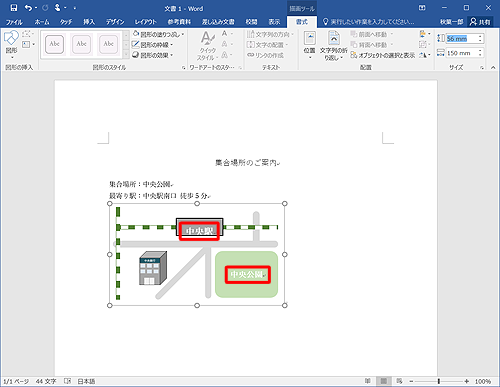Open 文字列の折り返し wrap text menu
Viewport: 500px width, 387px height.
click(x=333, y=45)
